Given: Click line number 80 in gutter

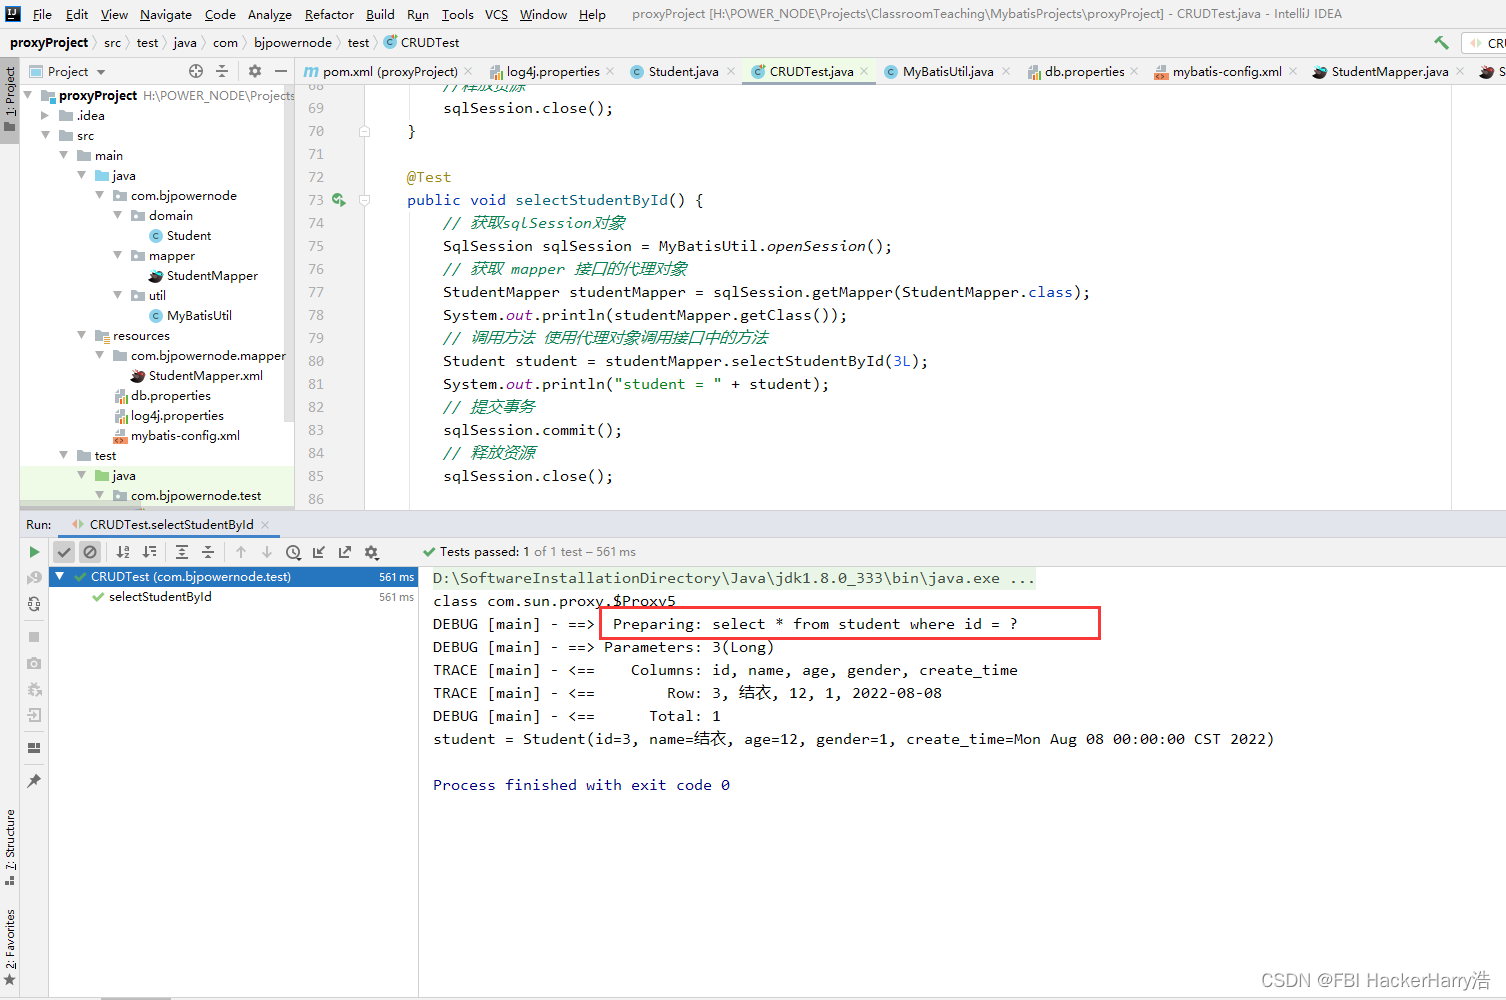Looking at the screenshot, I should coord(316,361).
